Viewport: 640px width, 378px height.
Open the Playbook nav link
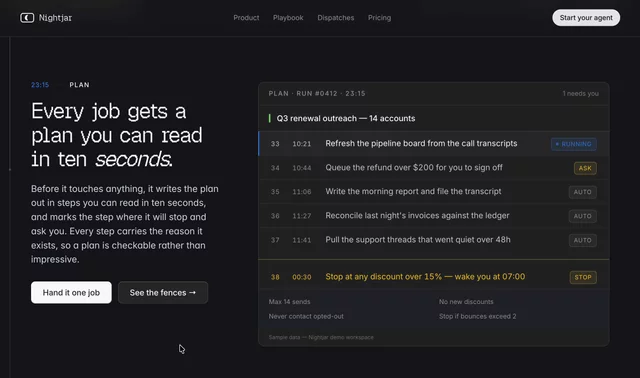pyautogui.click(x=288, y=18)
